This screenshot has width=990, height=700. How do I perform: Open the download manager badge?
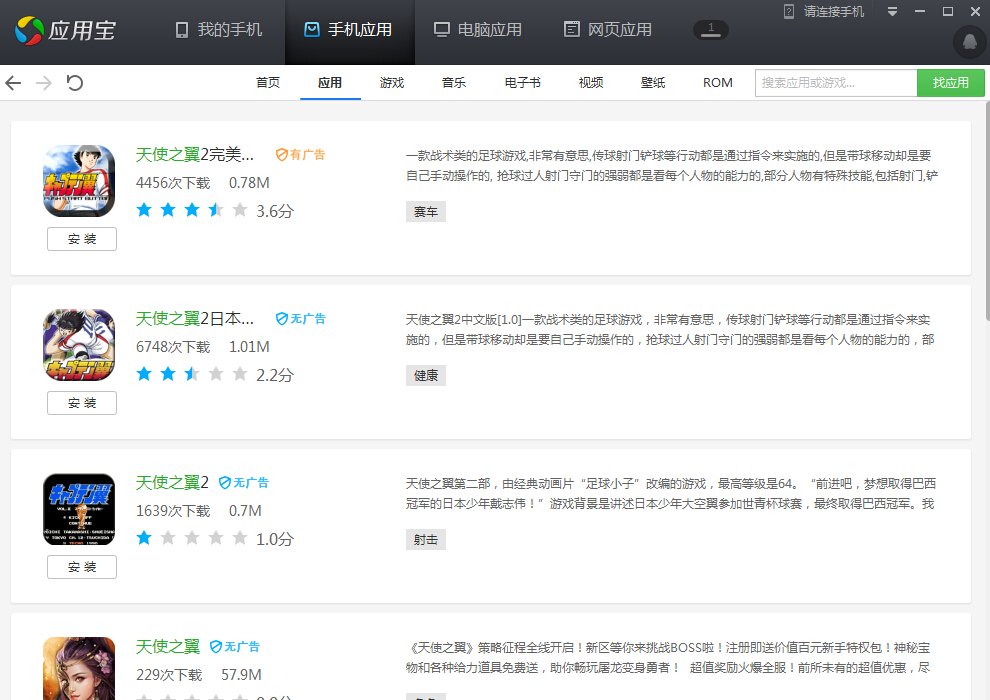pos(710,30)
